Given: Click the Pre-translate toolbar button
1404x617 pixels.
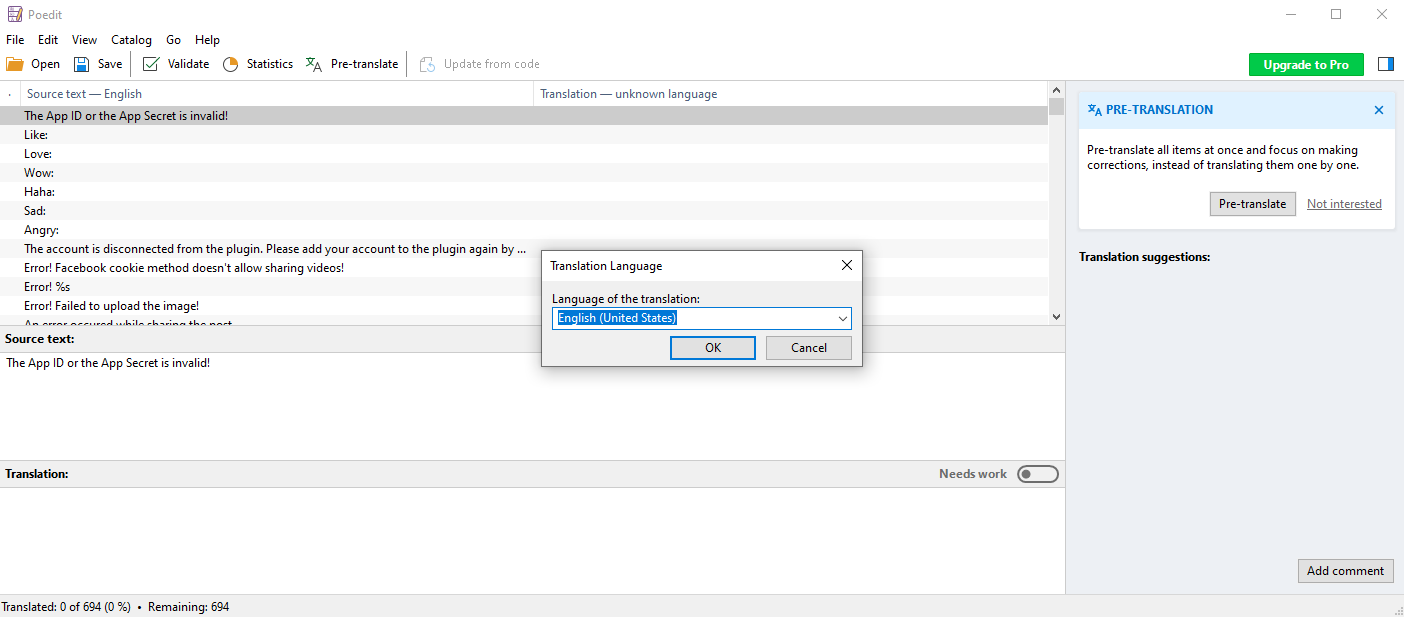Looking at the screenshot, I should pyautogui.click(x=352, y=64).
